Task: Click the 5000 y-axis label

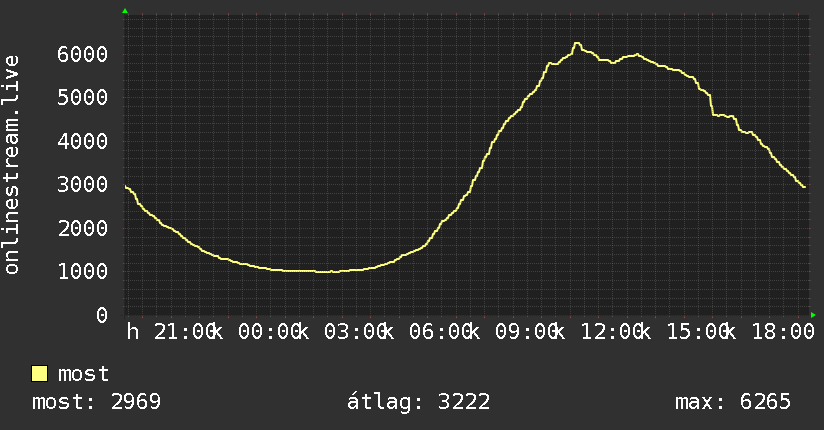Action: coord(83,97)
